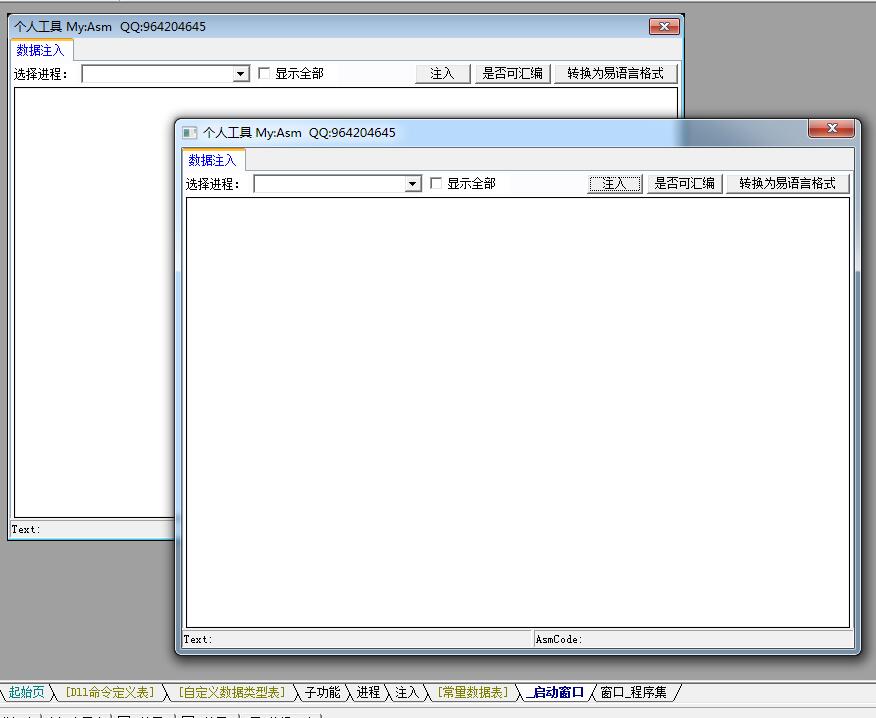Switch to 子功能 bottom tab
The width and height of the screenshot is (876, 718).
click(322, 692)
